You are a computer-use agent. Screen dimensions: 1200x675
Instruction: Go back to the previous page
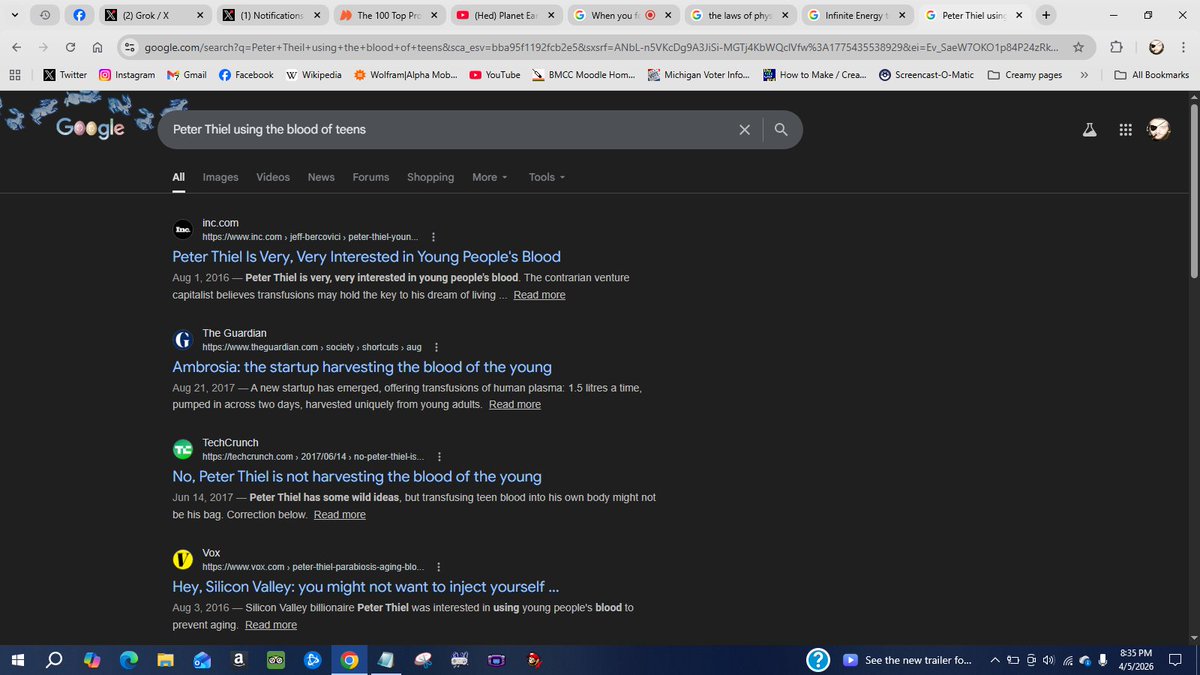[16, 47]
